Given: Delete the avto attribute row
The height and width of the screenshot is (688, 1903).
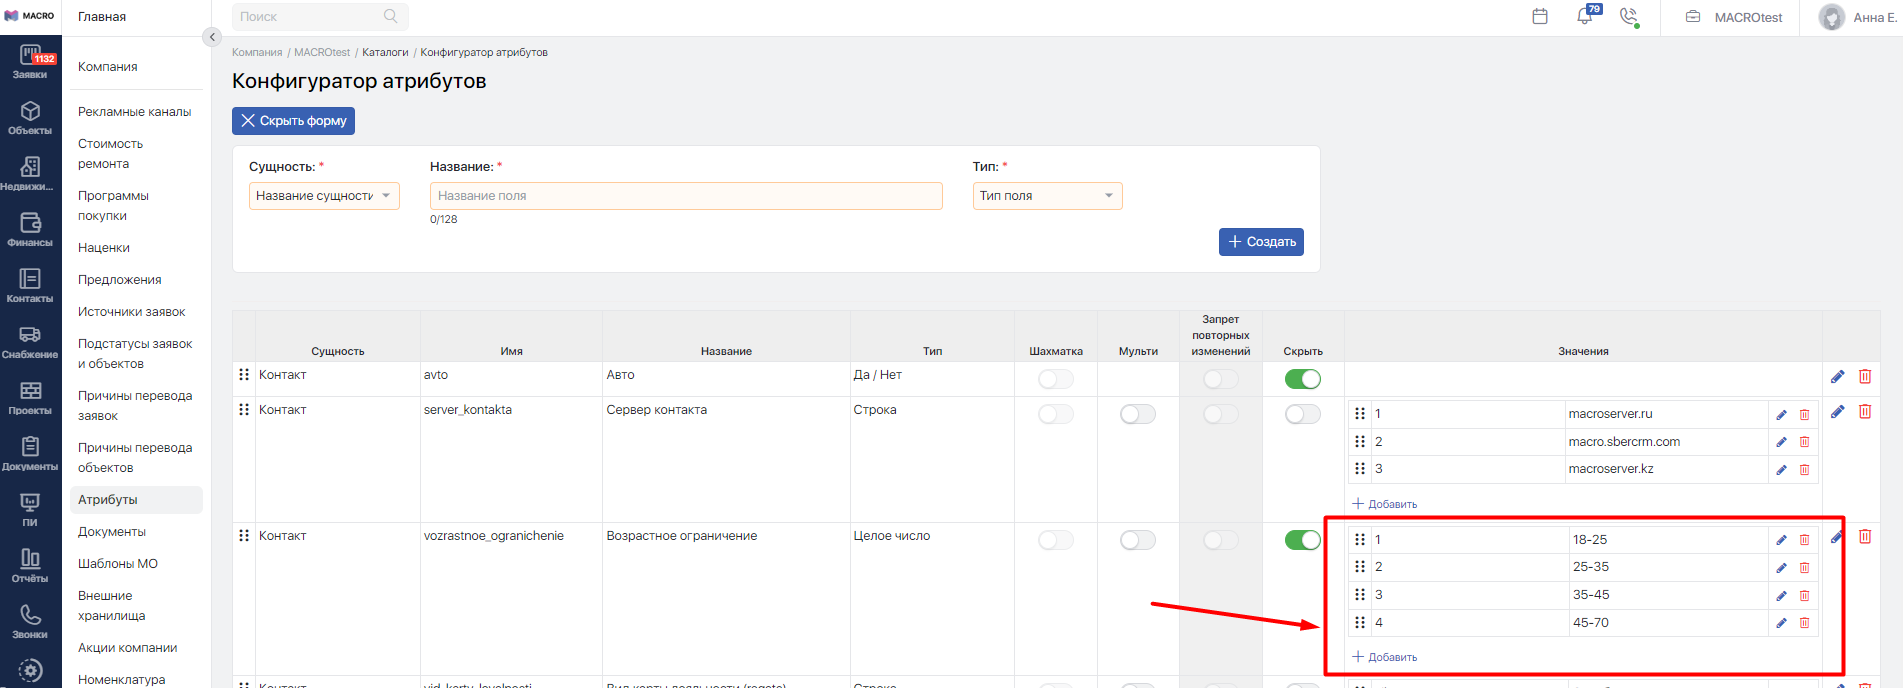Looking at the screenshot, I should (x=1865, y=376).
